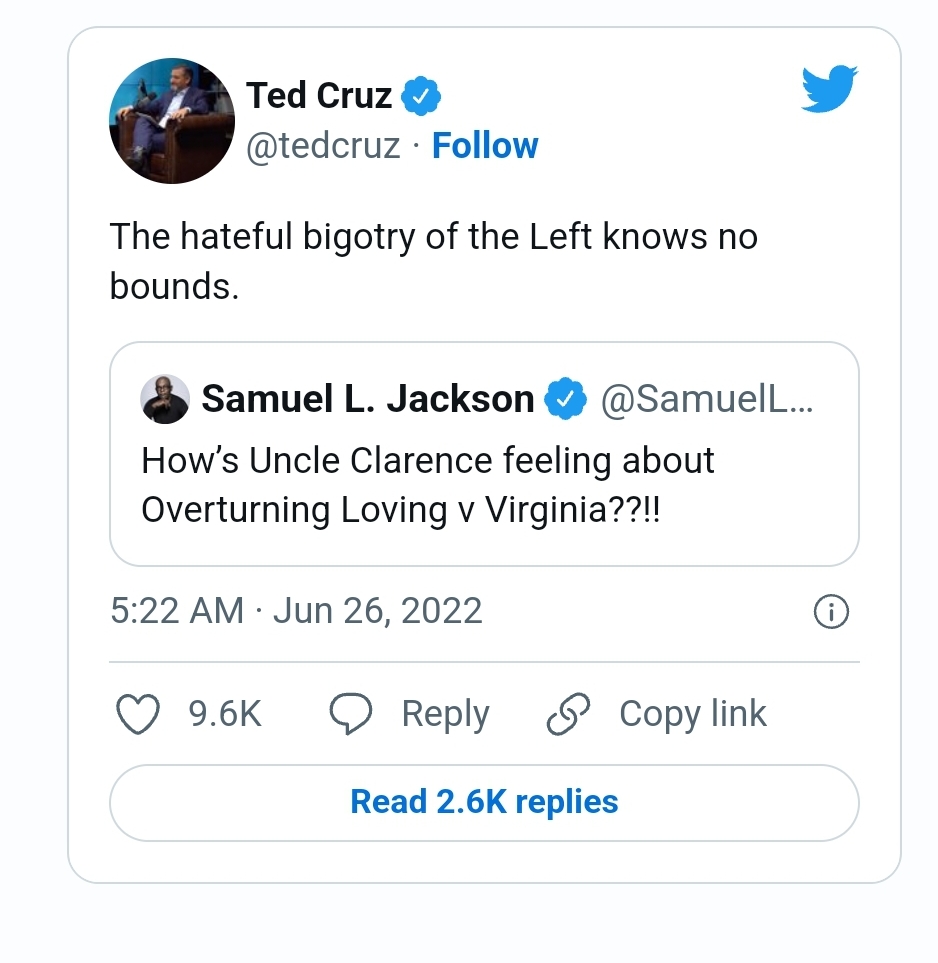Click the chain icon beside Copy link
This screenshot has height=963, width=938.
click(569, 714)
